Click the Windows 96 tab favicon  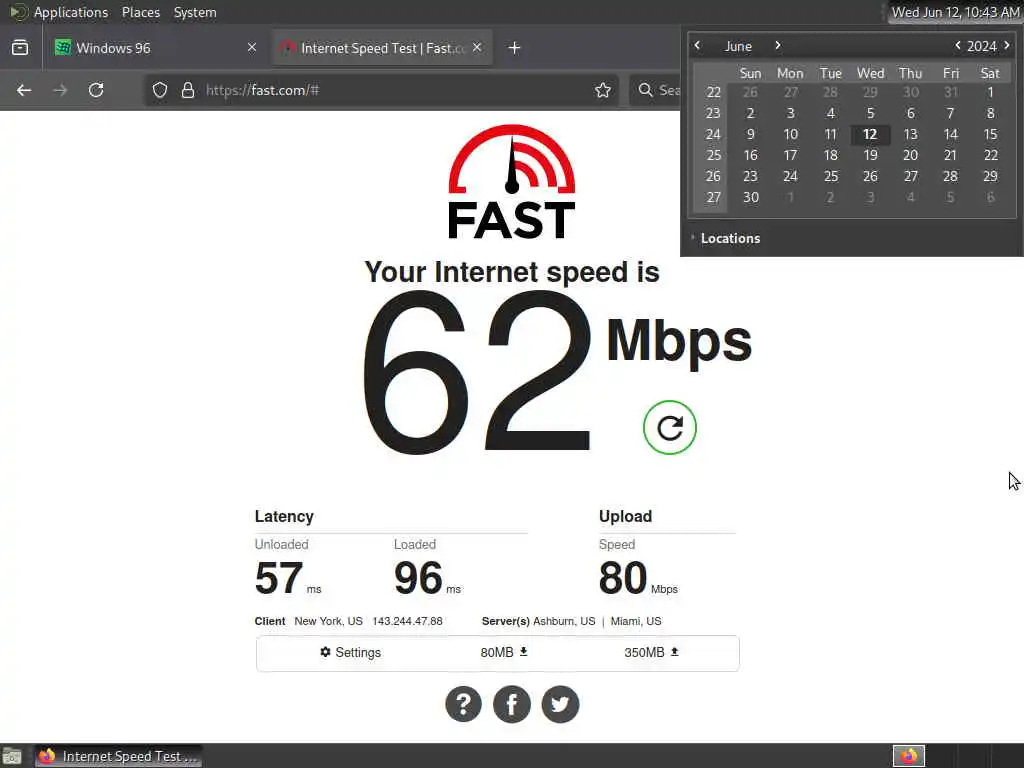click(63, 48)
